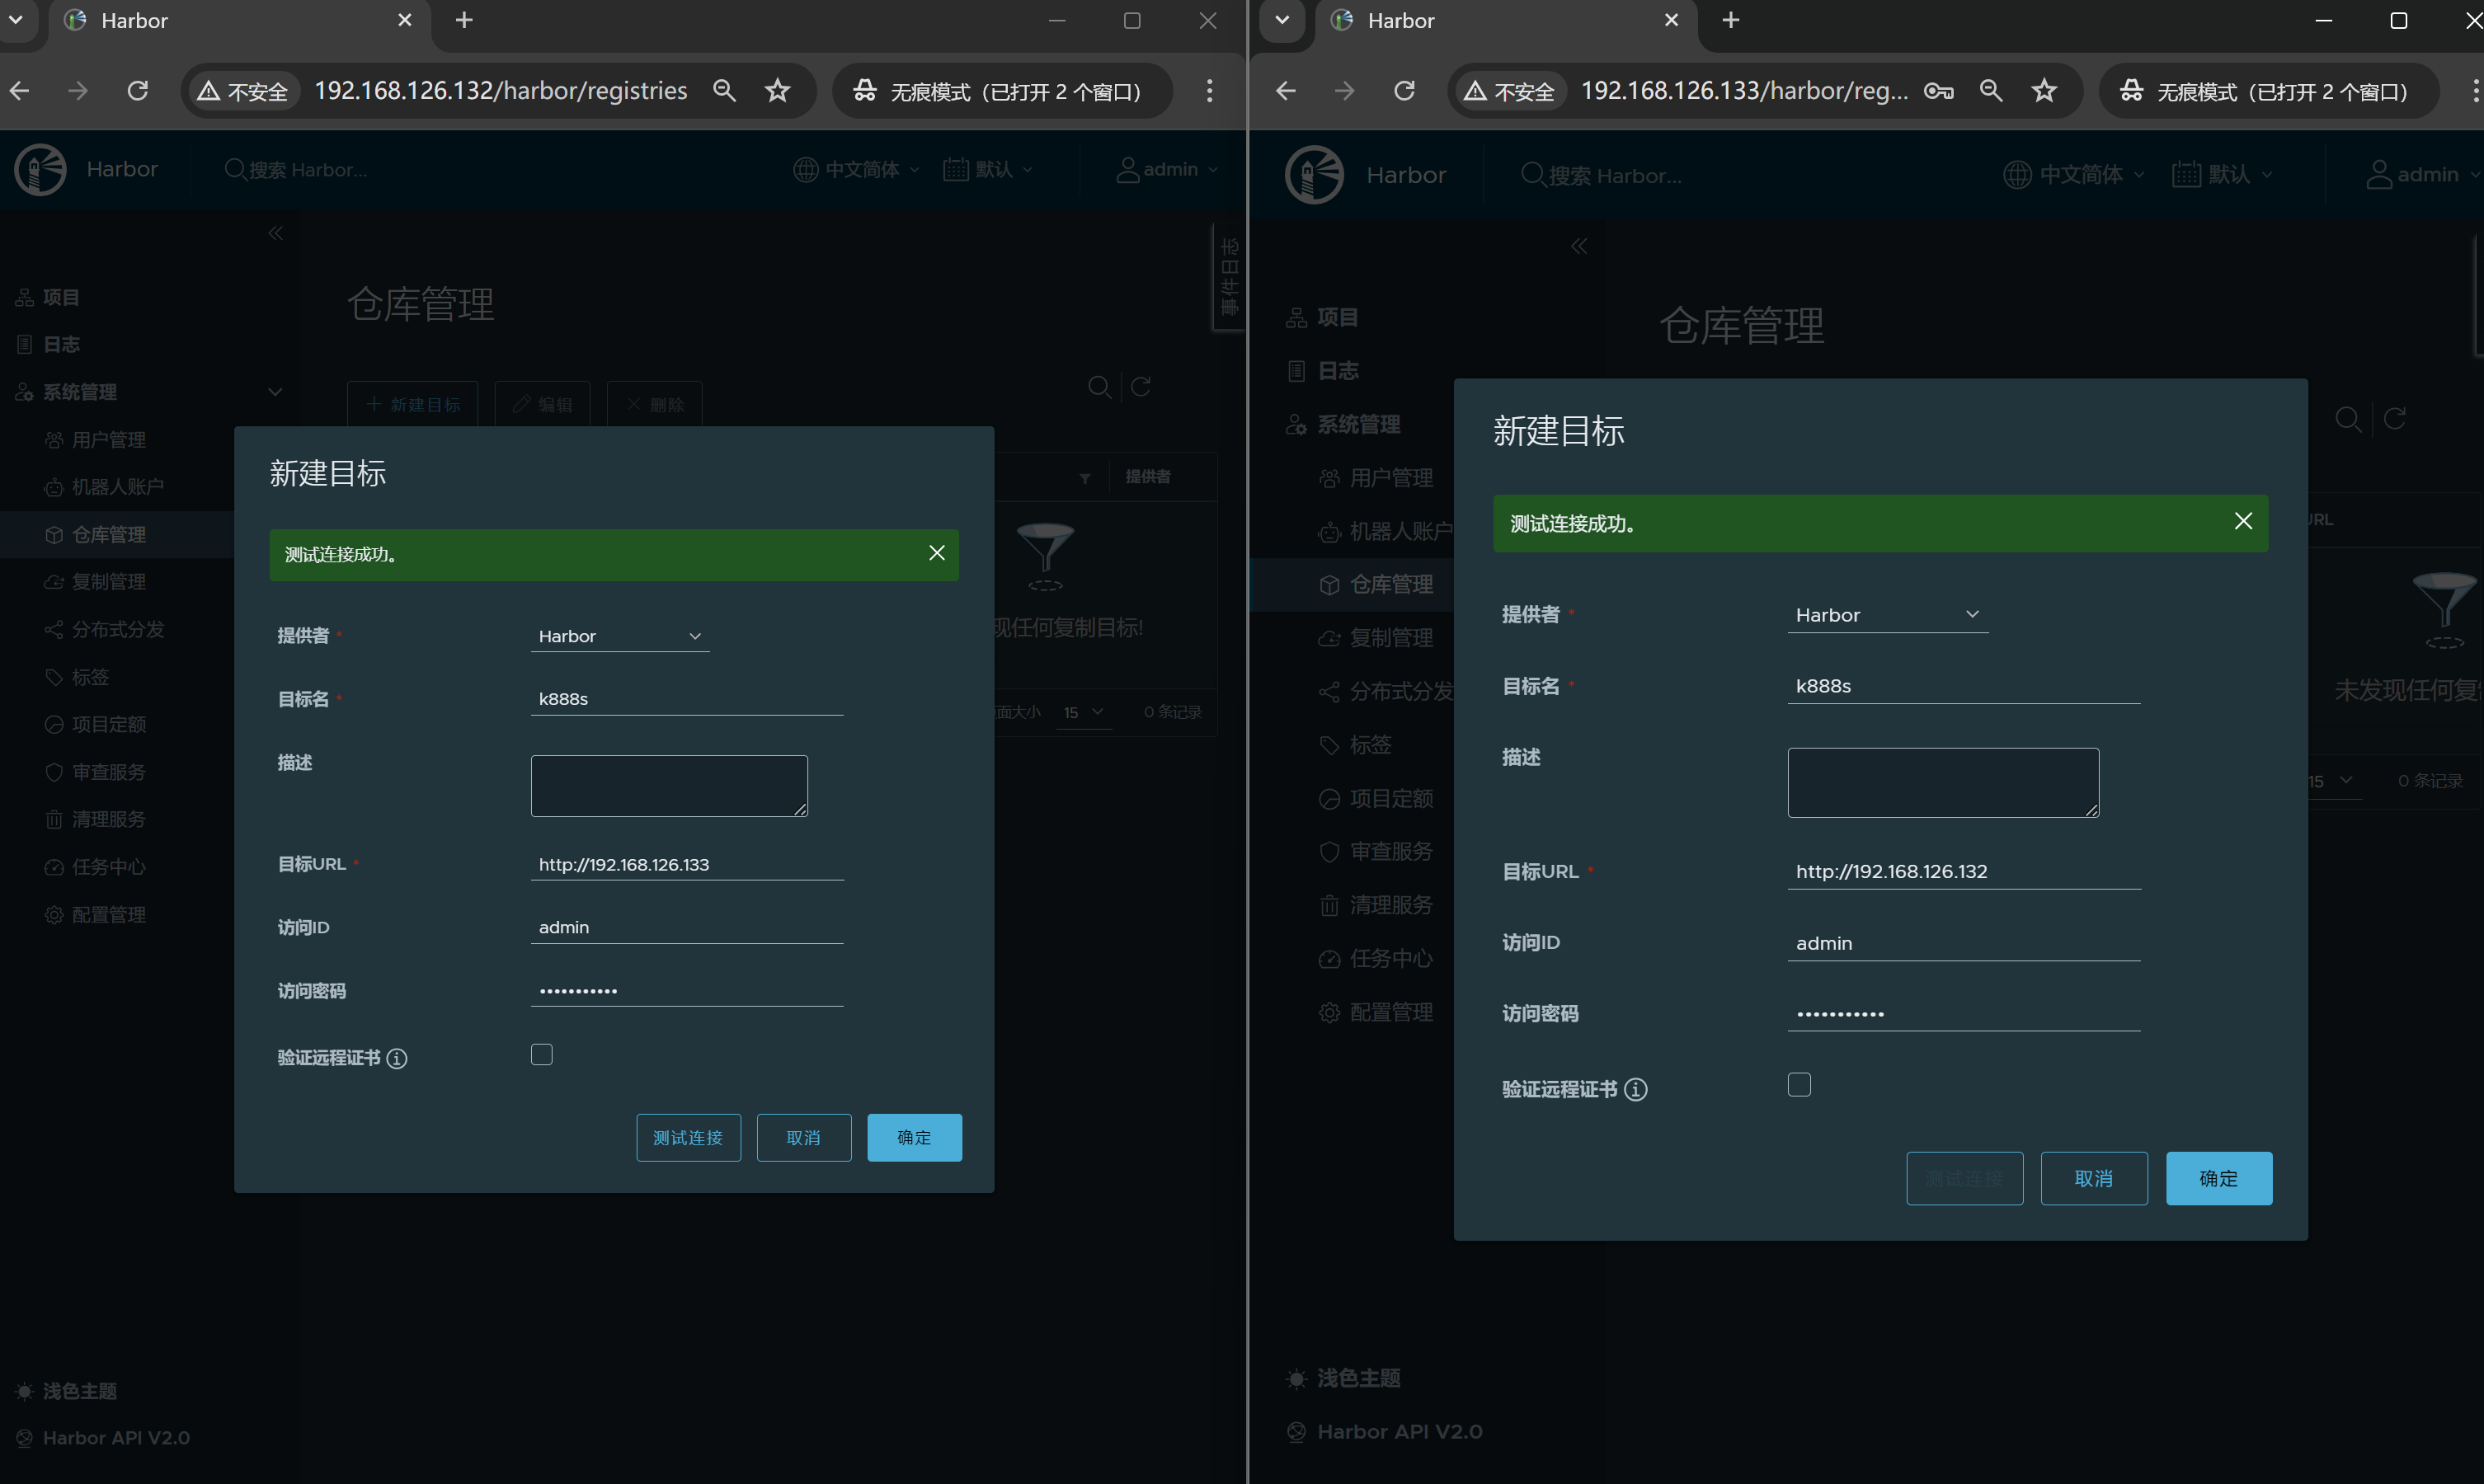Click bookmark star in left browser window
This screenshot has height=1484, width=2484.
coord(777,91)
